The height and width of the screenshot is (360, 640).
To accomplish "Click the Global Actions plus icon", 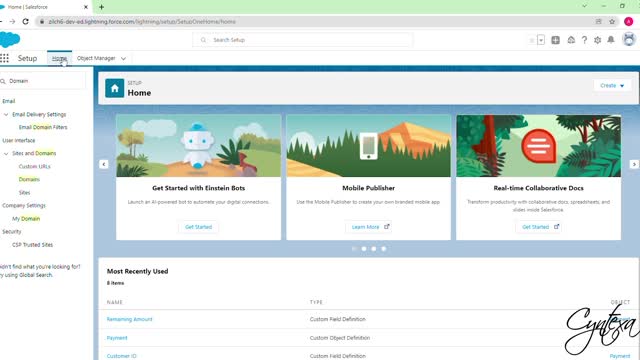I will pos(556,40).
